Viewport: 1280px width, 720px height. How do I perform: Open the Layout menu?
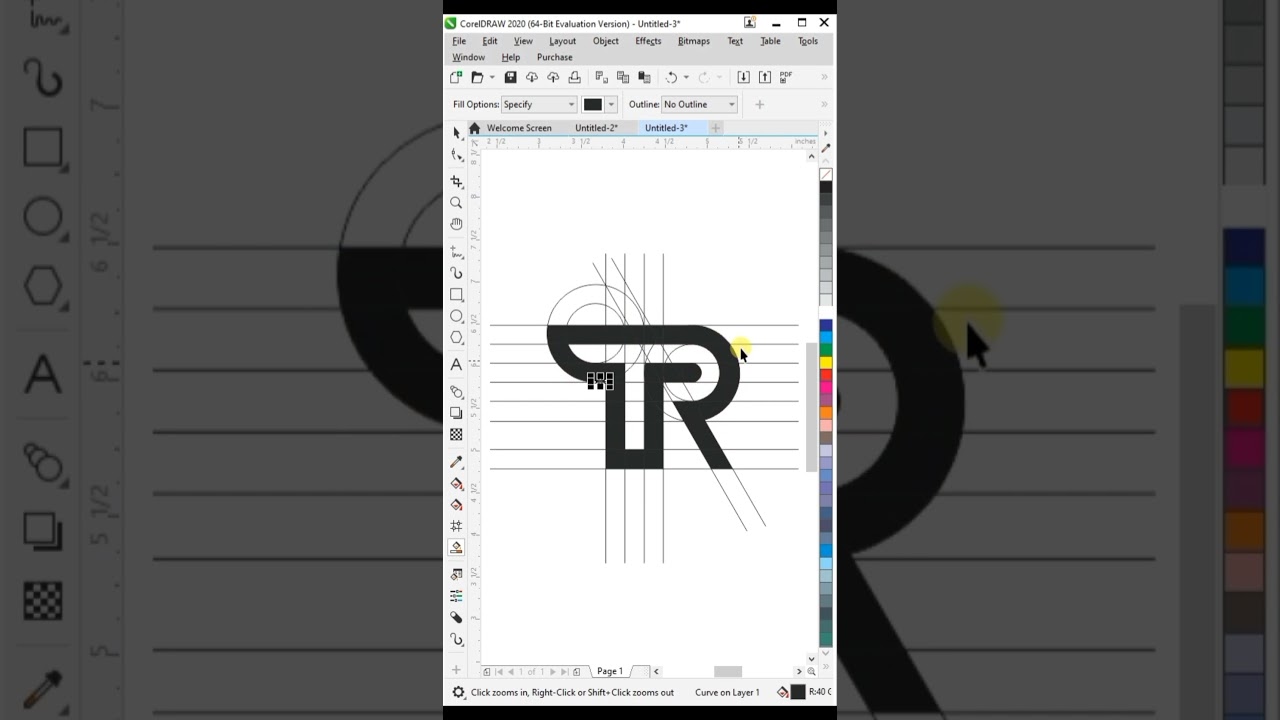pyautogui.click(x=562, y=41)
